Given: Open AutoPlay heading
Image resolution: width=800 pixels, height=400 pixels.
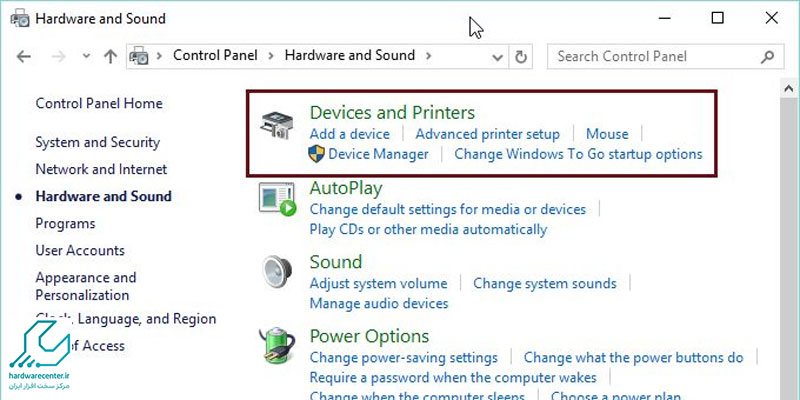Looking at the screenshot, I should click(346, 188).
